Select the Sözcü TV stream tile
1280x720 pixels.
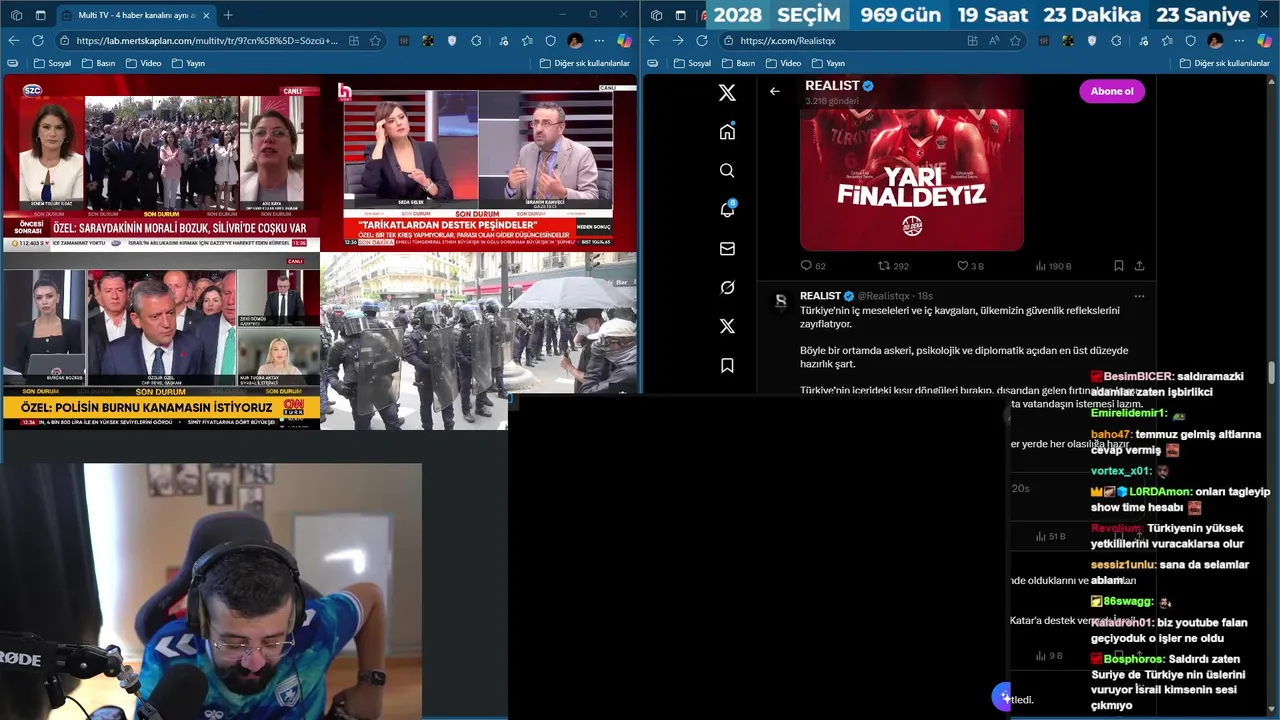coord(161,165)
